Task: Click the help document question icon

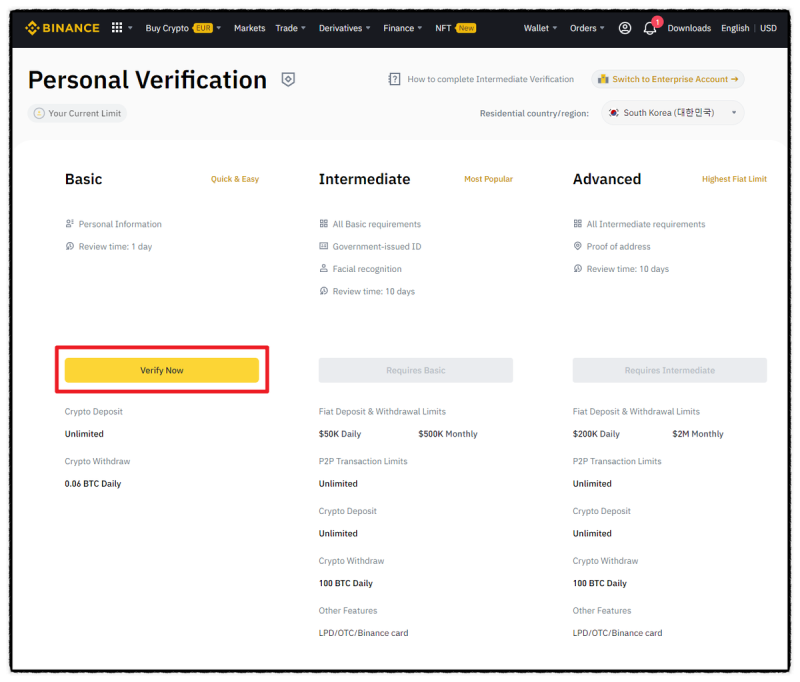Action: click(394, 79)
